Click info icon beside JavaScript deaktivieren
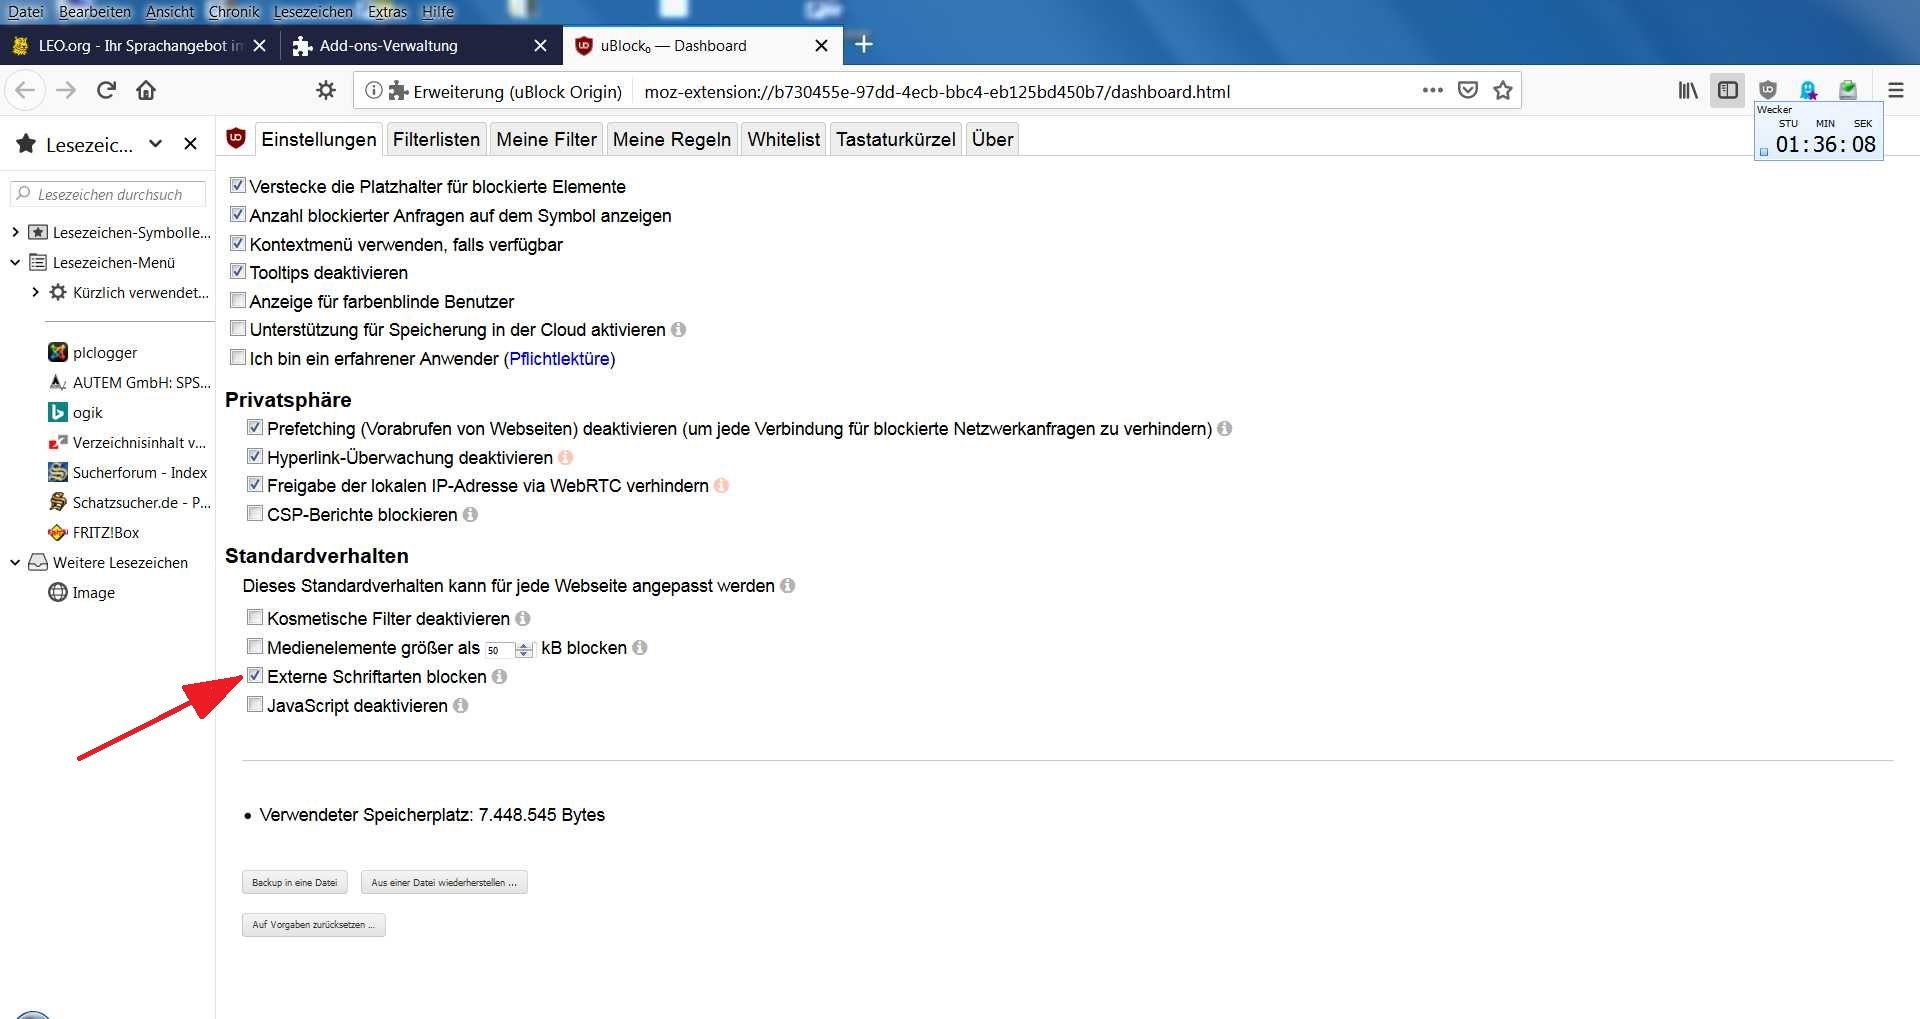Viewport: 1920px width, 1019px height. coord(460,706)
